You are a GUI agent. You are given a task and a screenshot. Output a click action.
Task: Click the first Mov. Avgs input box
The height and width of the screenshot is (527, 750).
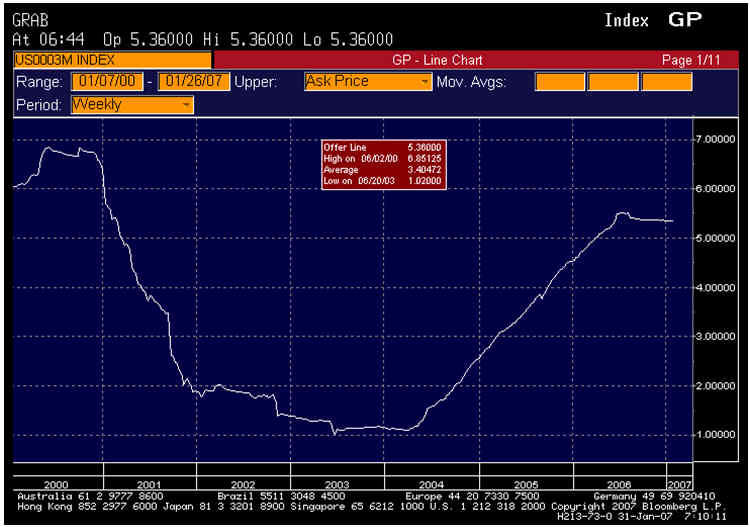point(559,82)
